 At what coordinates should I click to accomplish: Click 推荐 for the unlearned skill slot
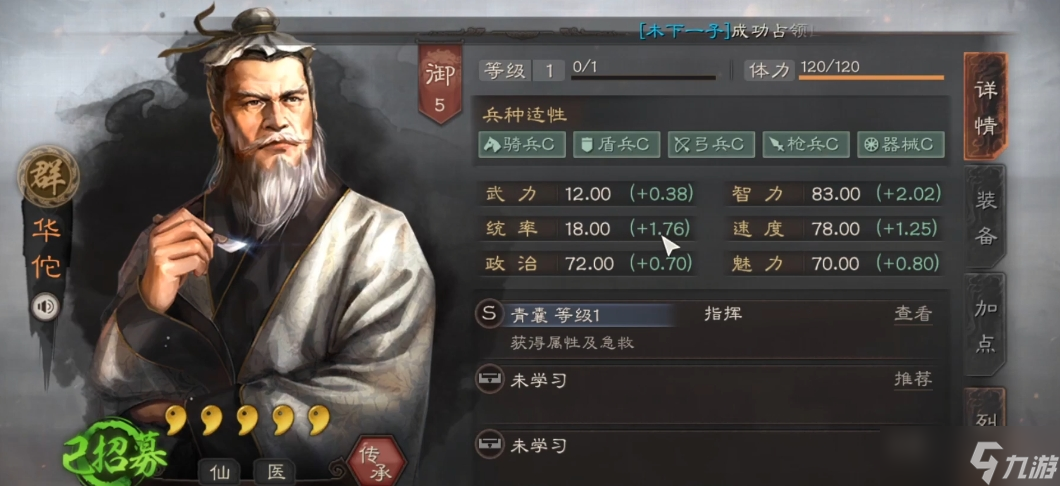[x=913, y=379]
